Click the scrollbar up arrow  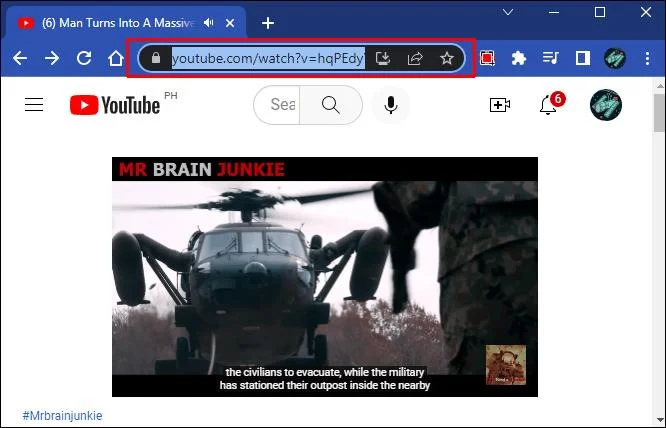click(660, 86)
